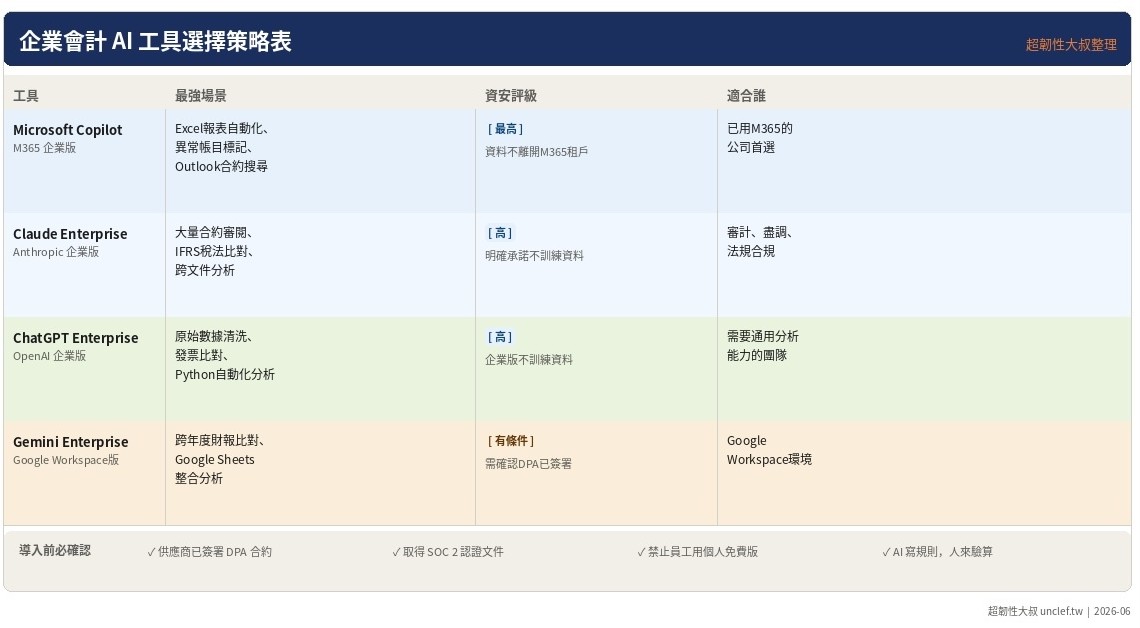Click 企業版不訓練資料 note
The image size is (1140, 628).
[x=529, y=359]
